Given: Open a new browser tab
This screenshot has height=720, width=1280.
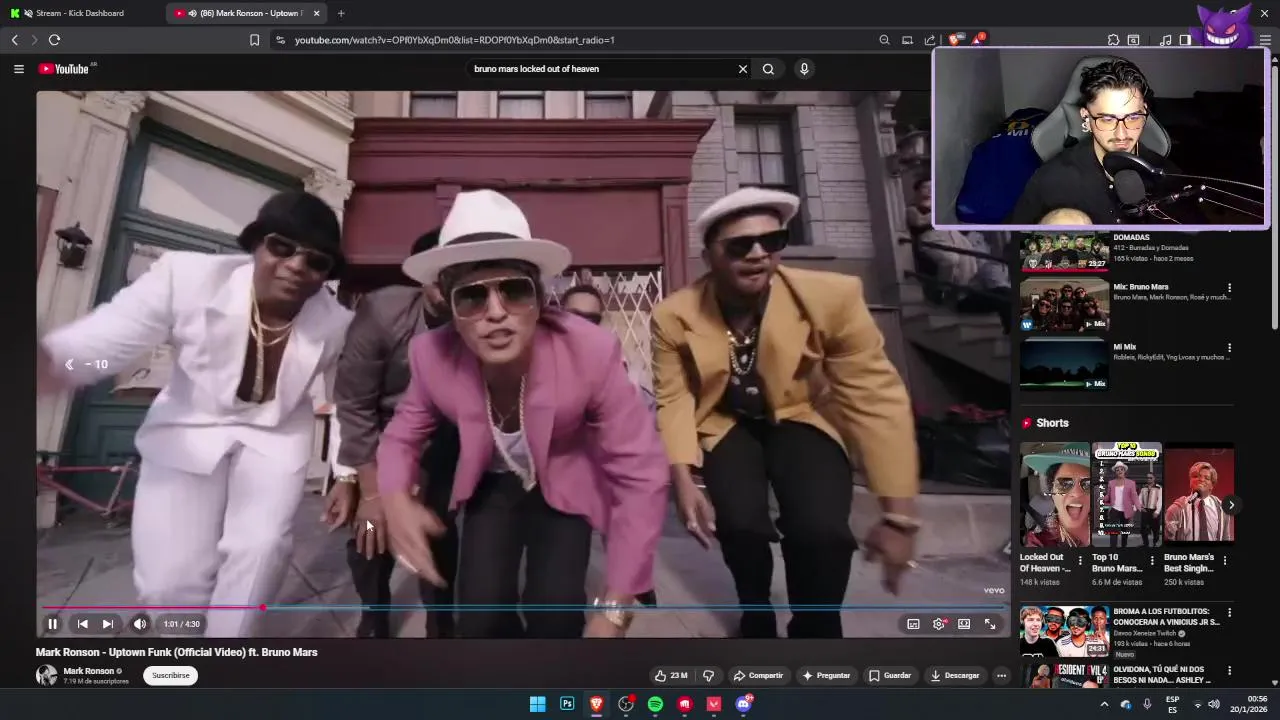Looking at the screenshot, I should 341,13.
